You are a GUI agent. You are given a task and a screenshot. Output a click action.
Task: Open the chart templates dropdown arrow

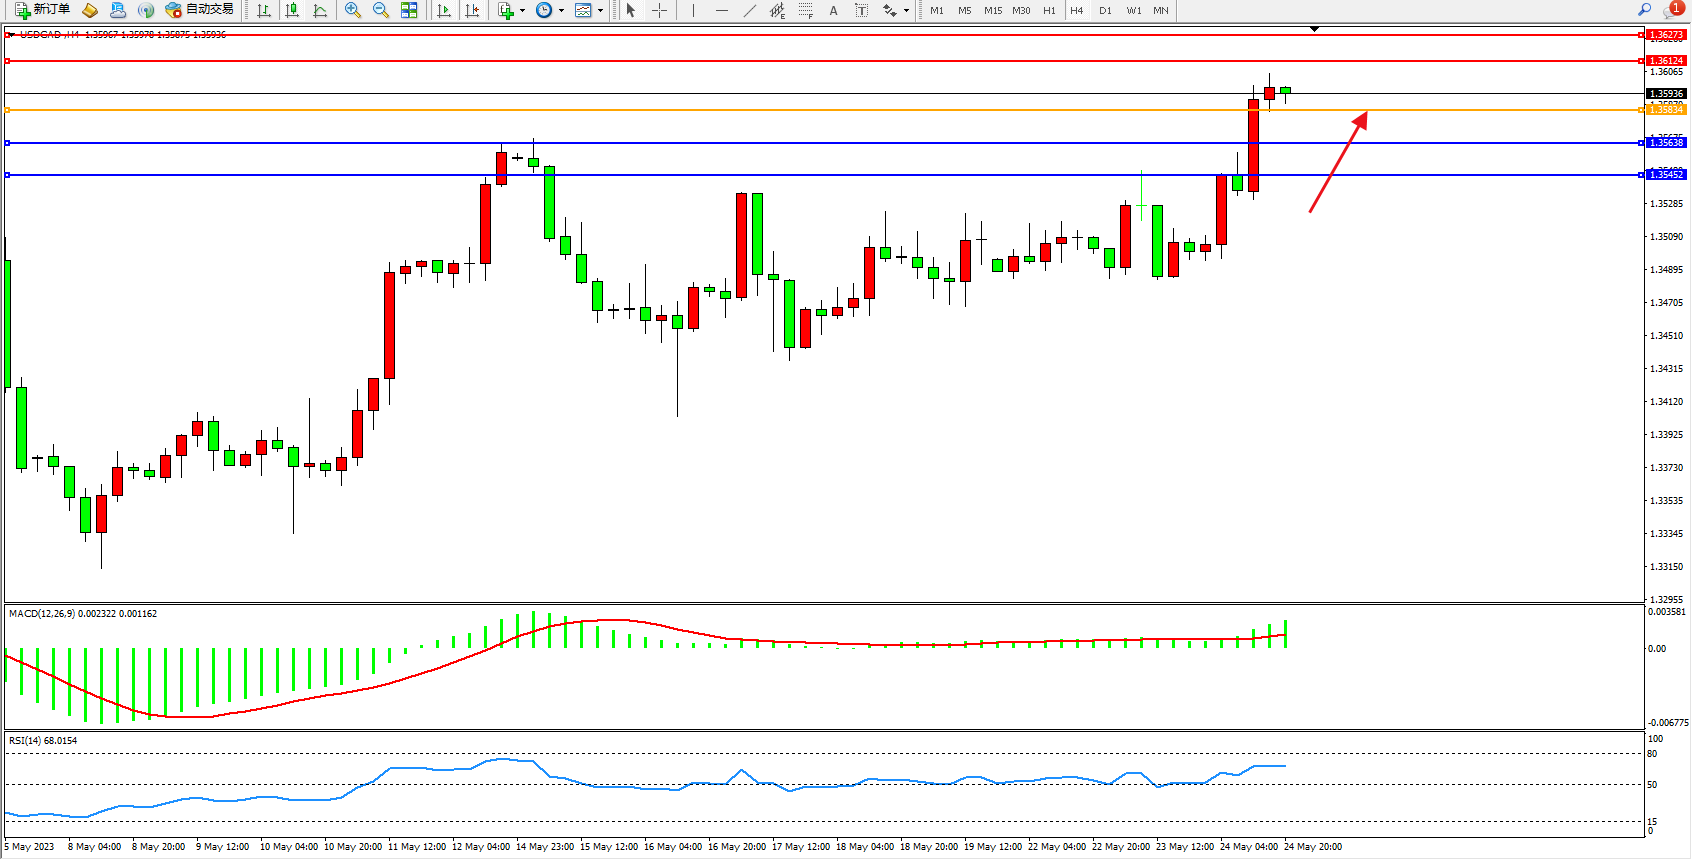click(x=600, y=11)
